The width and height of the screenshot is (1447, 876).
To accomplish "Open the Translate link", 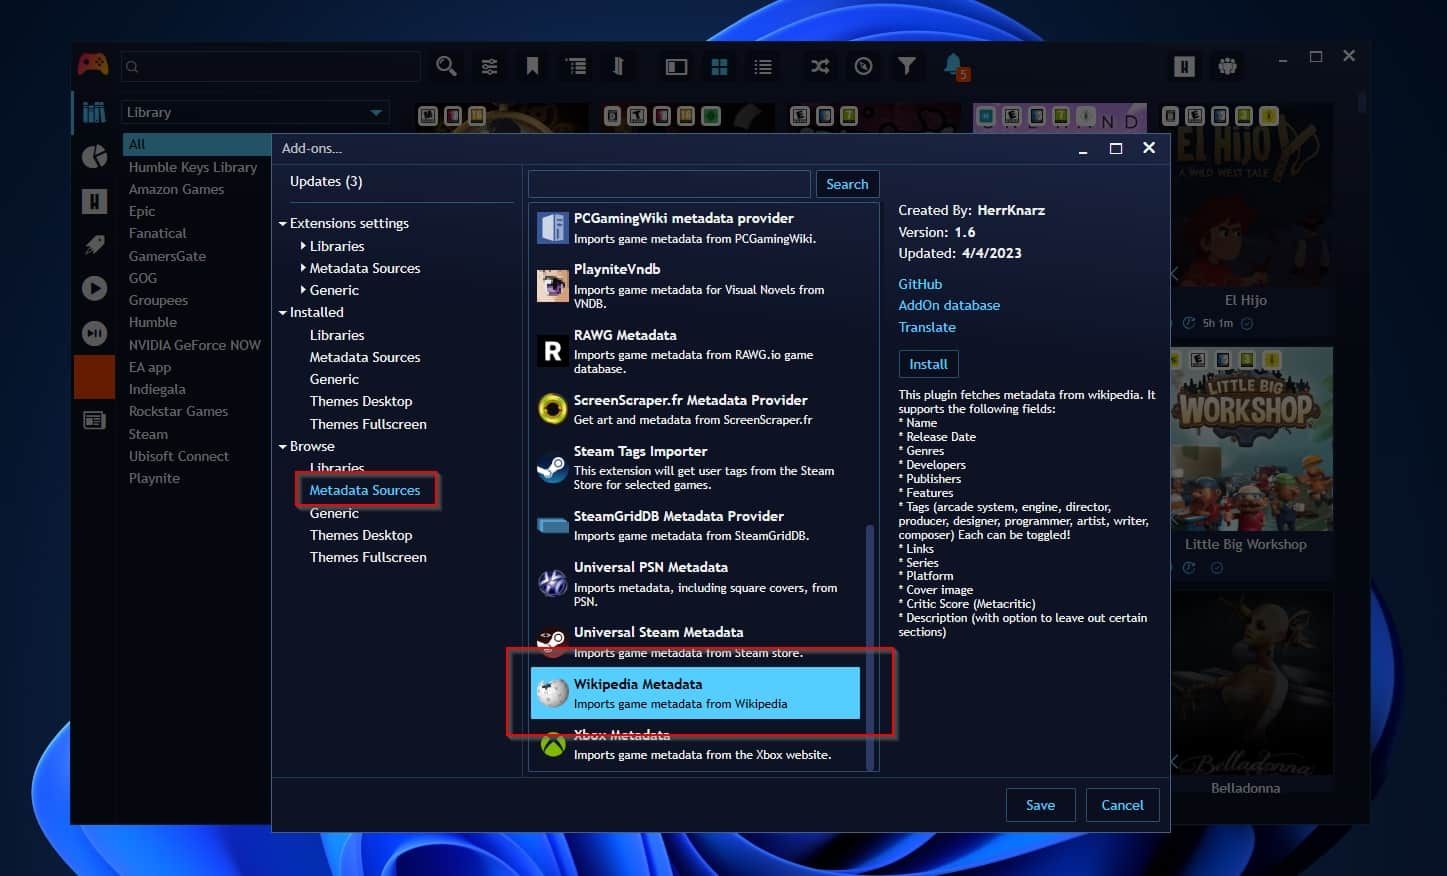I will pyautogui.click(x=927, y=327).
